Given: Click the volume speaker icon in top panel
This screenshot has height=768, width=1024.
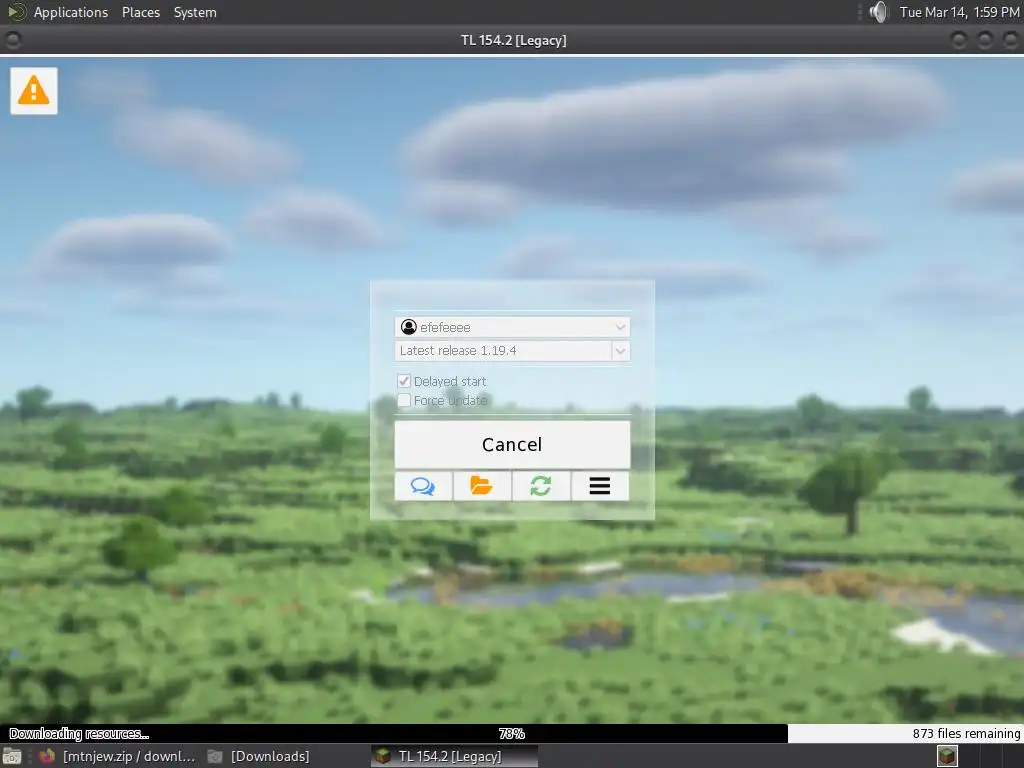Looking at the screenshot, I should click(x=879, y=12).
